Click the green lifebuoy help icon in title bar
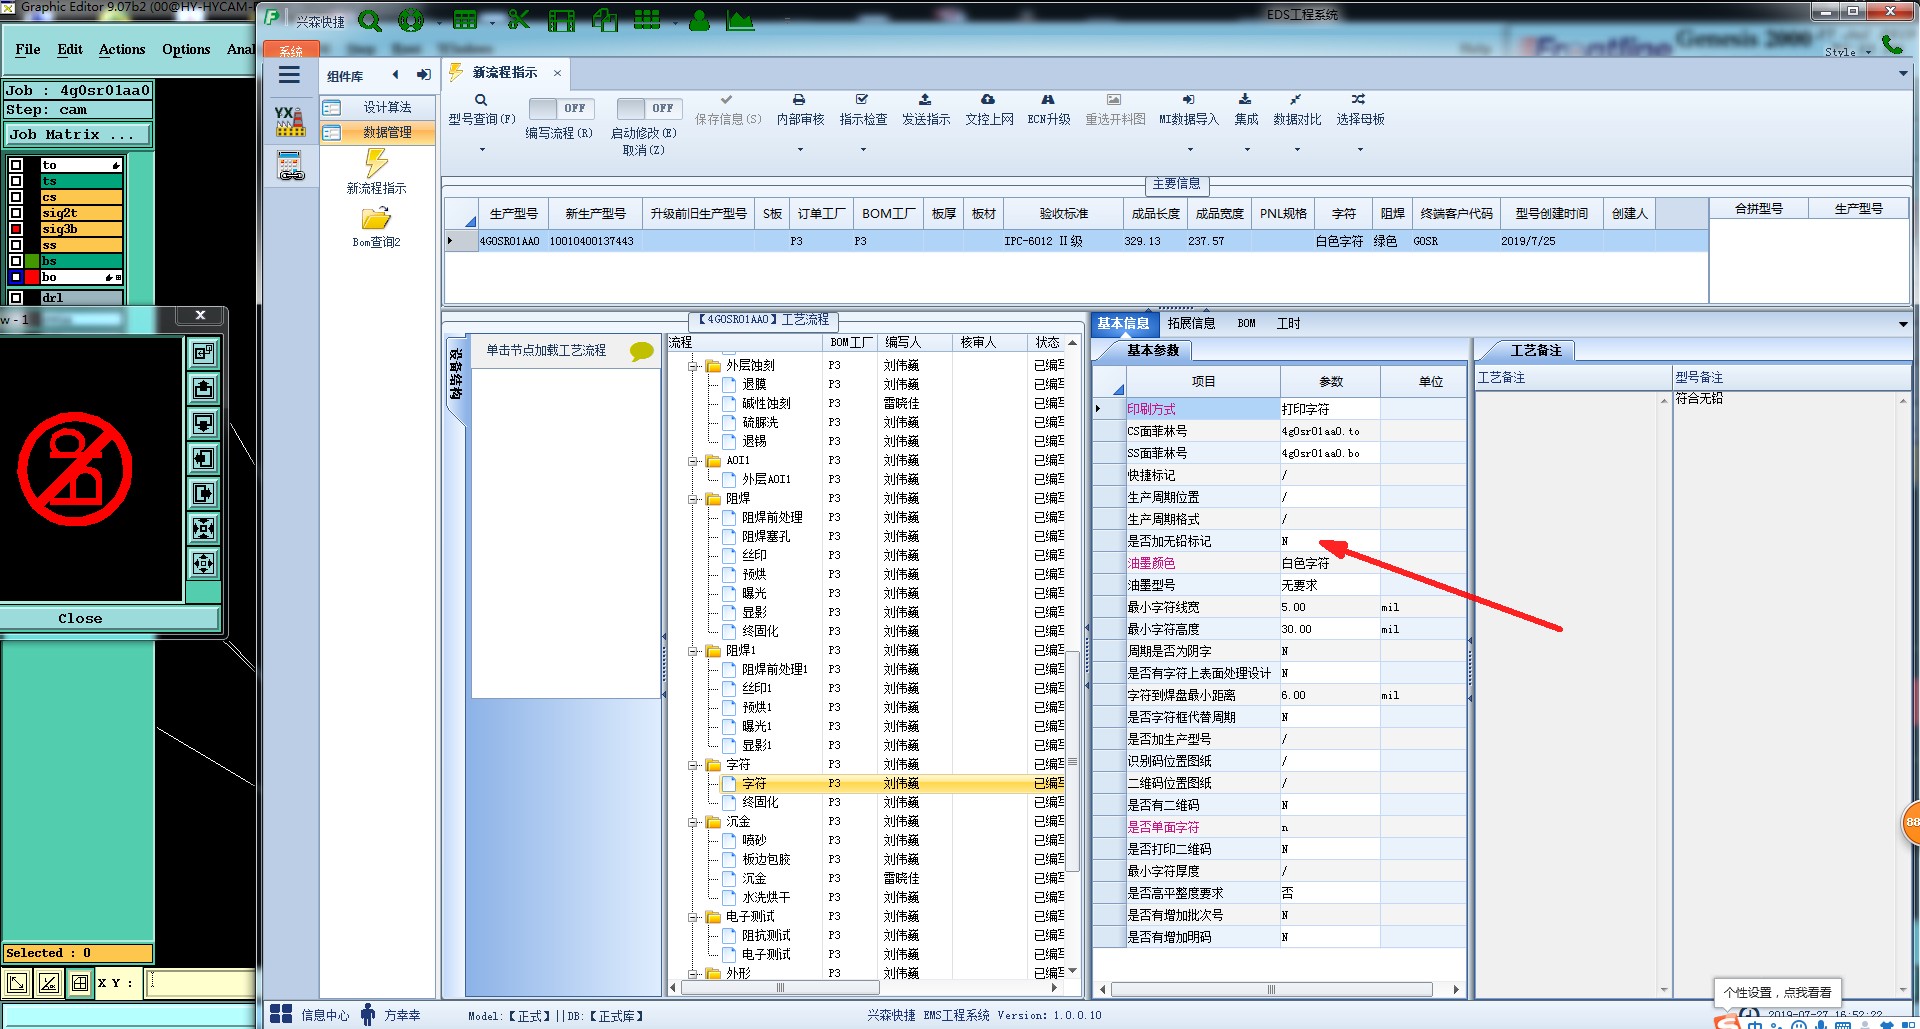Image resolution: width=1920 pixels, height=1029 pixels. point(411,20)
